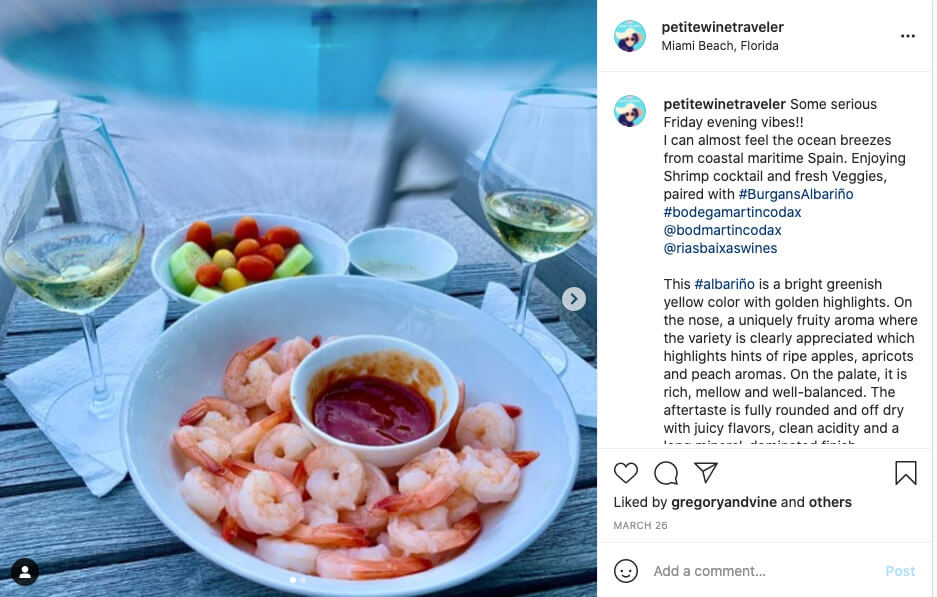Like the post with the heart icon

click(x=626, y=473)
